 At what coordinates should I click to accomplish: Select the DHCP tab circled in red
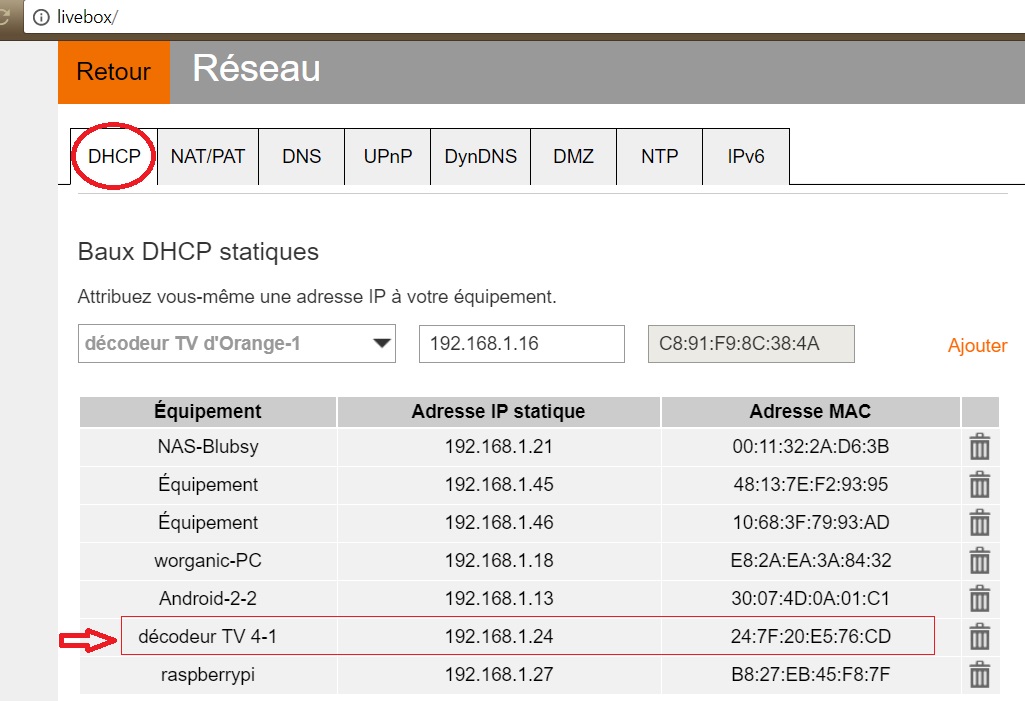113,156
